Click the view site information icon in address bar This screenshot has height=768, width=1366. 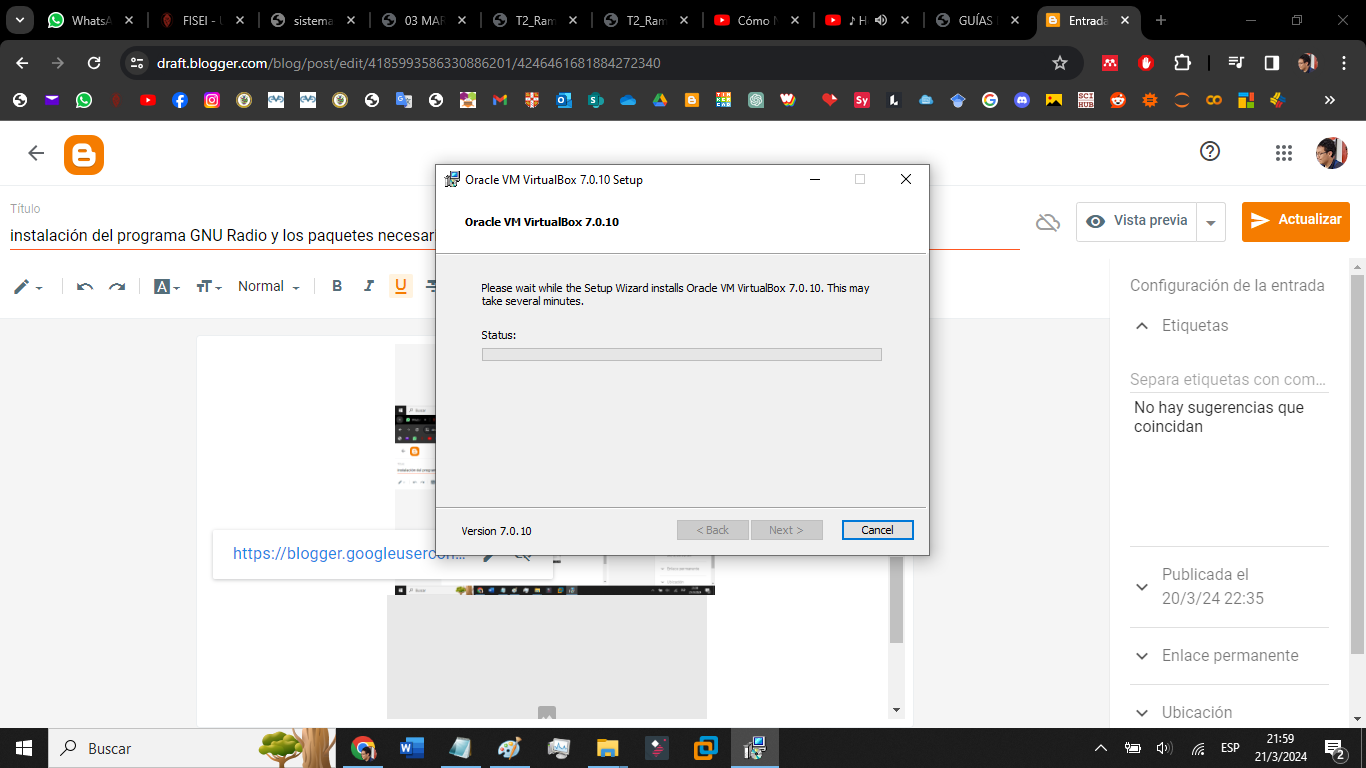[x=138, y=63]
